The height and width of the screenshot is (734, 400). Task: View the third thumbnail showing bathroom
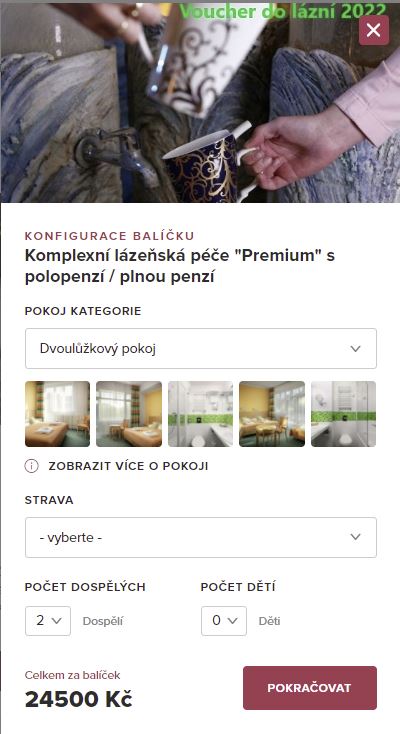200,414
